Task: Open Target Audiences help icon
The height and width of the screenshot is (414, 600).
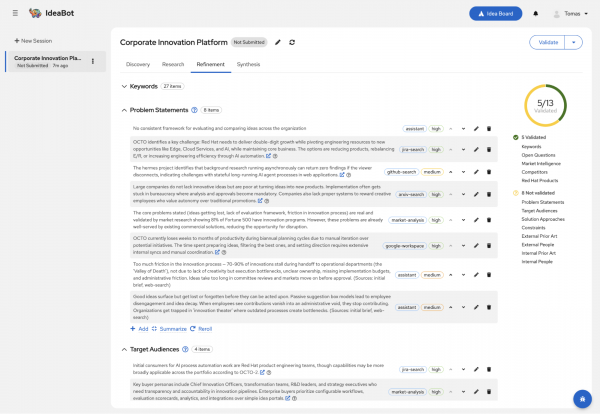Action: click(185, 349)
